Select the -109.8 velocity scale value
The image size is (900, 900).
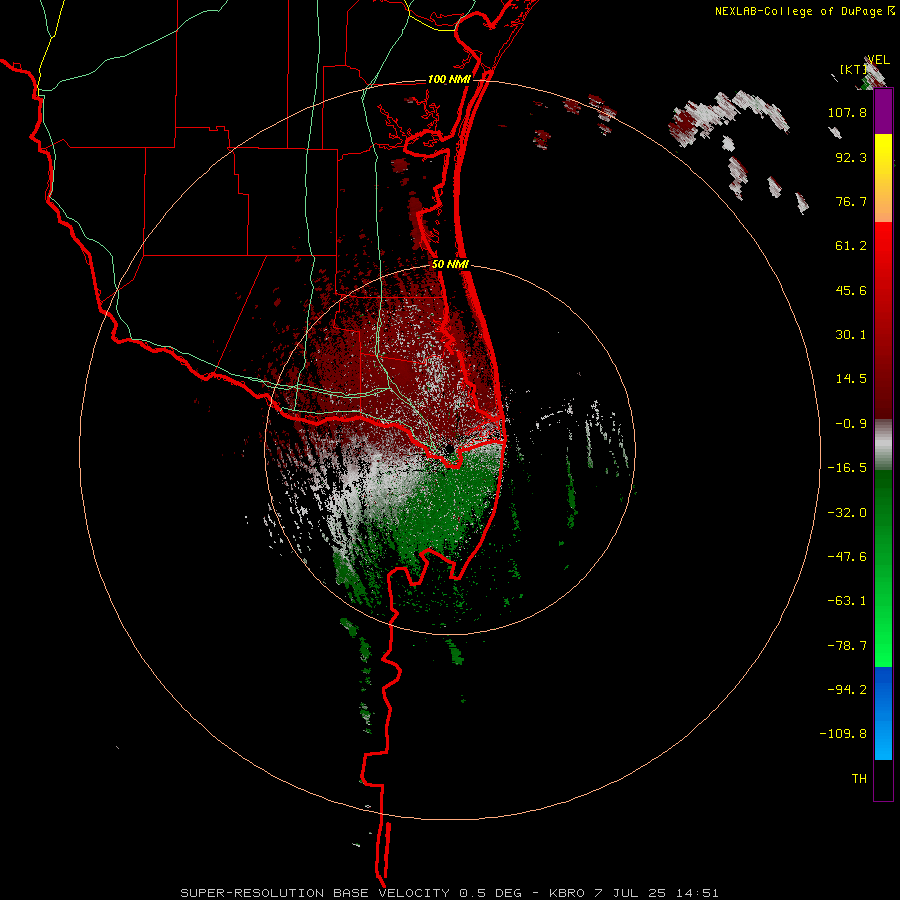pyautogui.click(x=843, y=734)
